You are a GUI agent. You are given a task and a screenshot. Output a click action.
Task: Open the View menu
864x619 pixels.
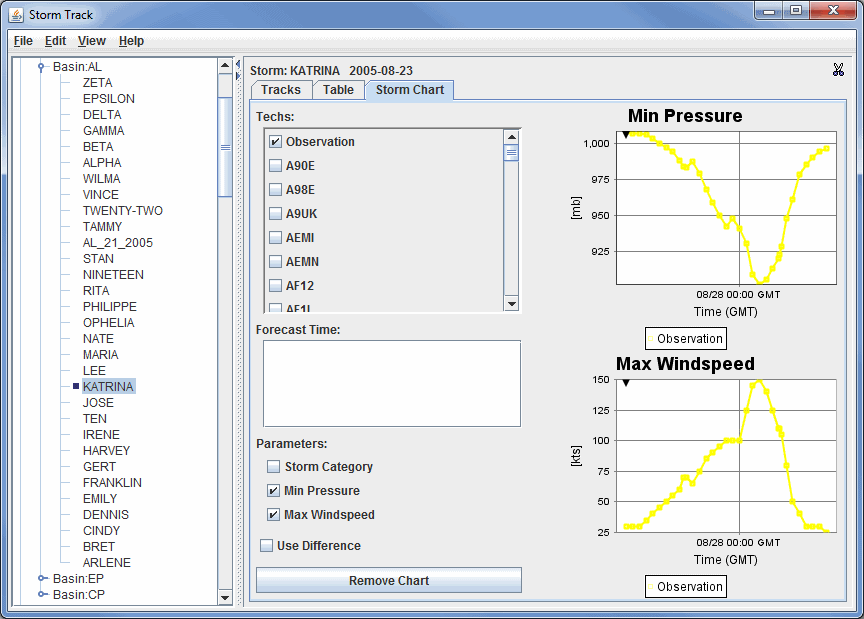[x=91, y=41]
